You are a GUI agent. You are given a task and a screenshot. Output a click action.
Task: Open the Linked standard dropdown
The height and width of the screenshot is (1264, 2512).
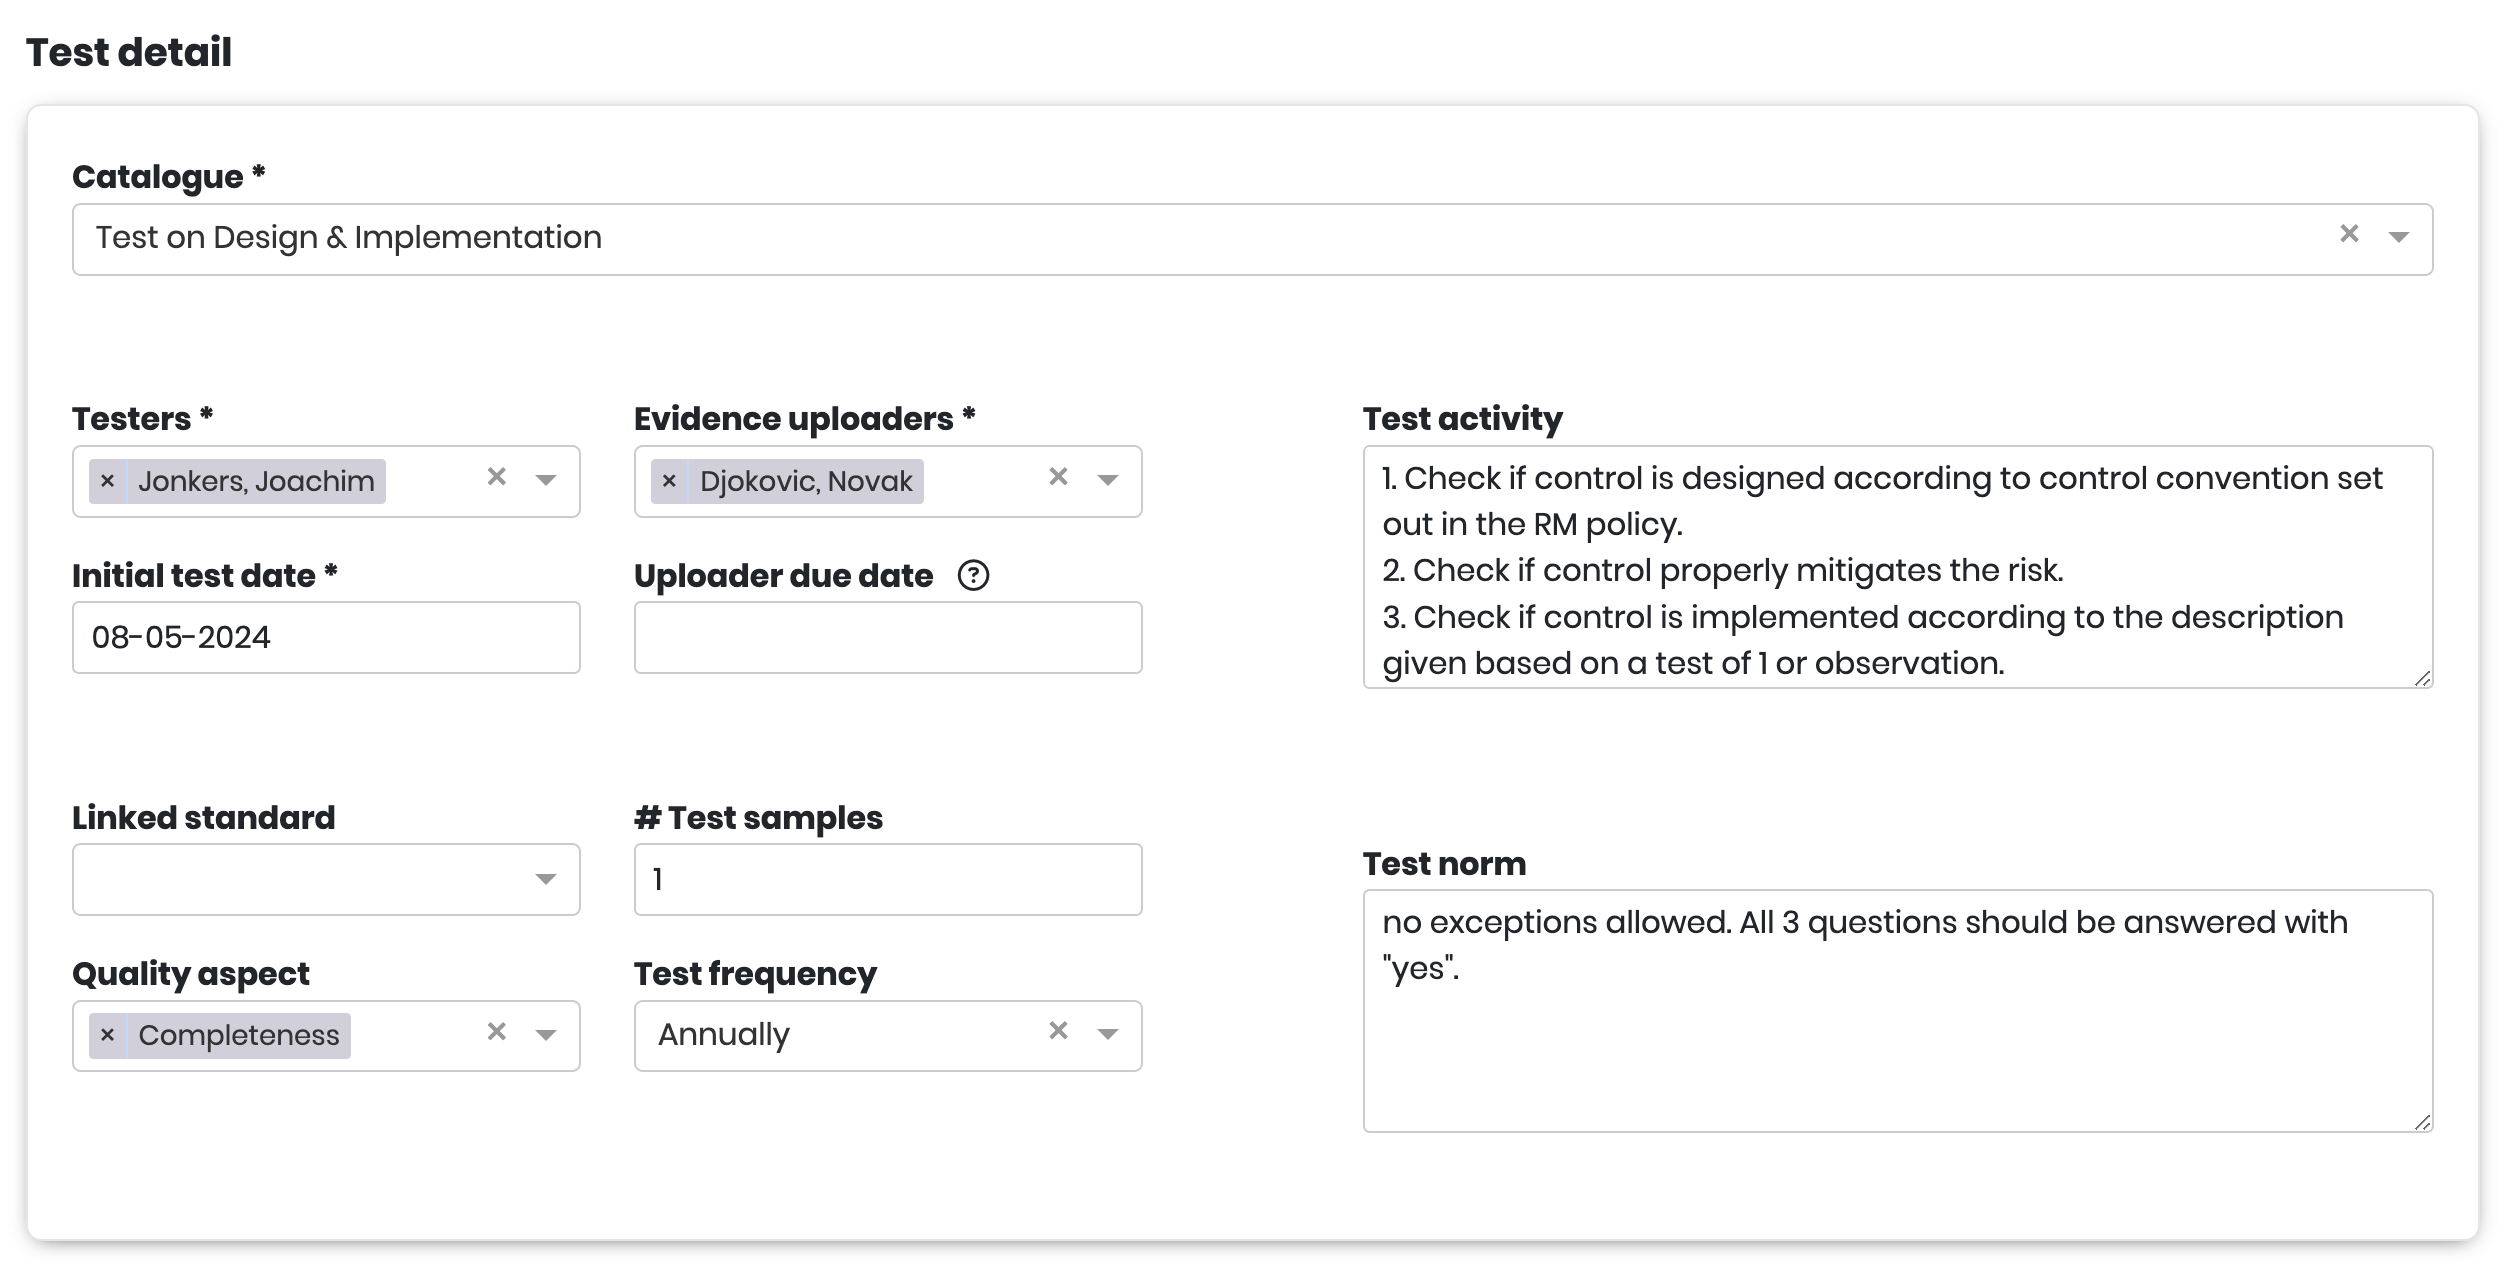point(545,880)
